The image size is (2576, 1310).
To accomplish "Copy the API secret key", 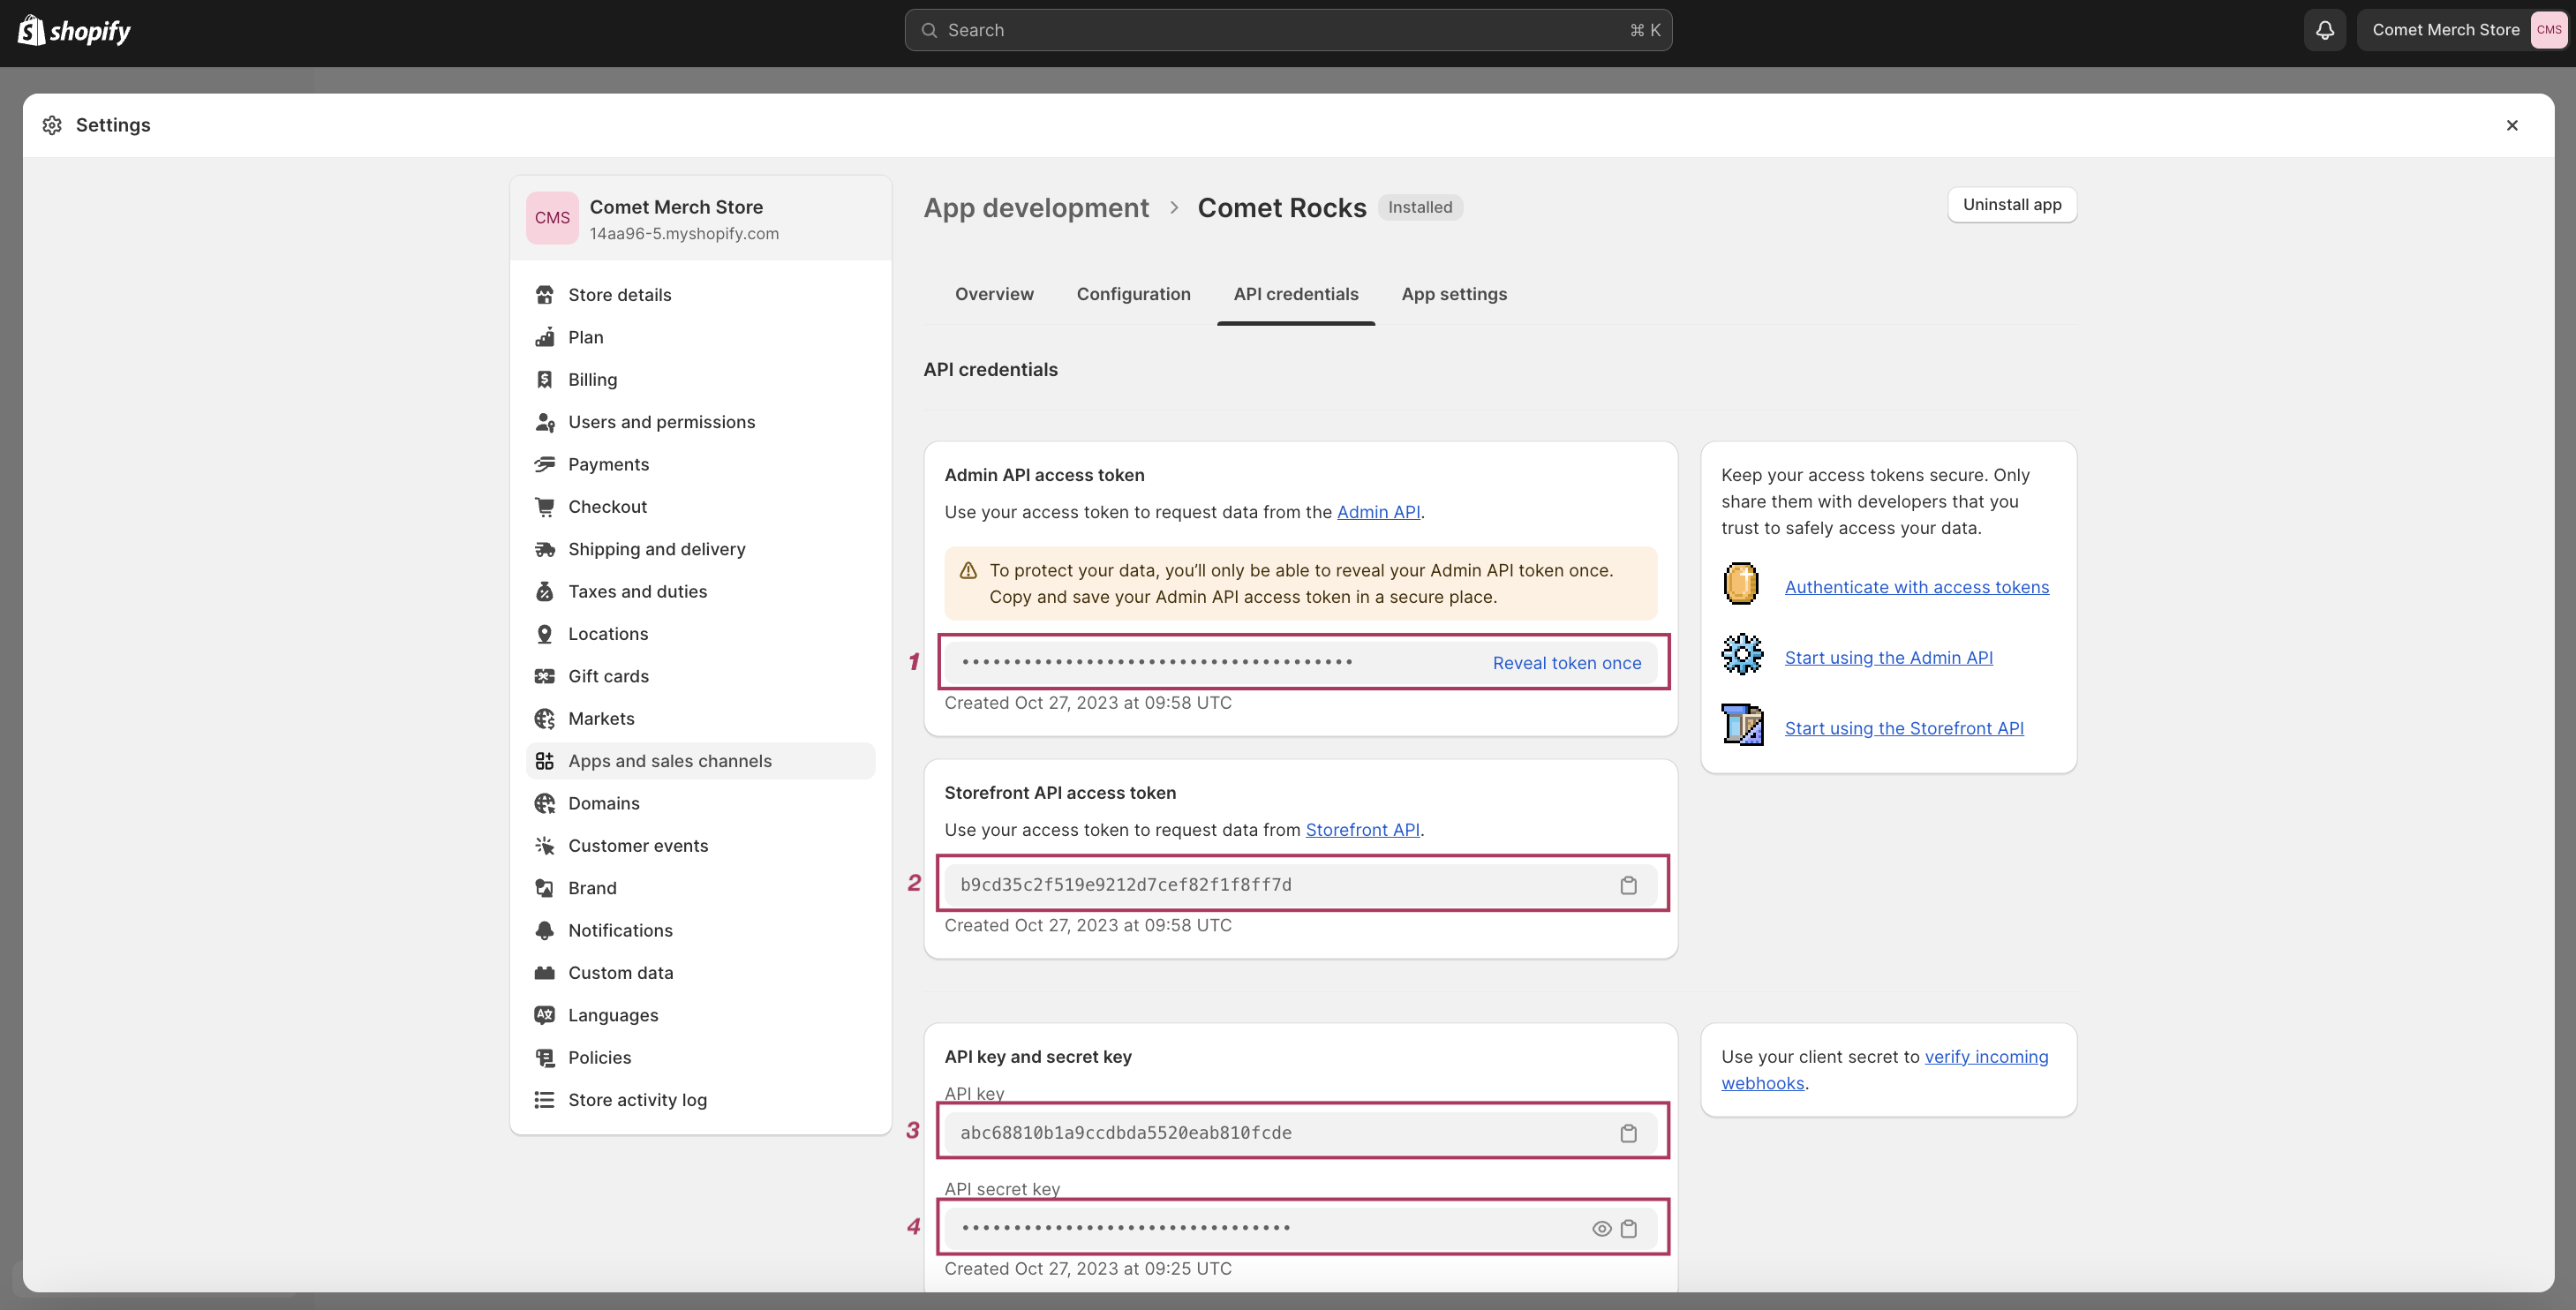I will 1628,1229.
